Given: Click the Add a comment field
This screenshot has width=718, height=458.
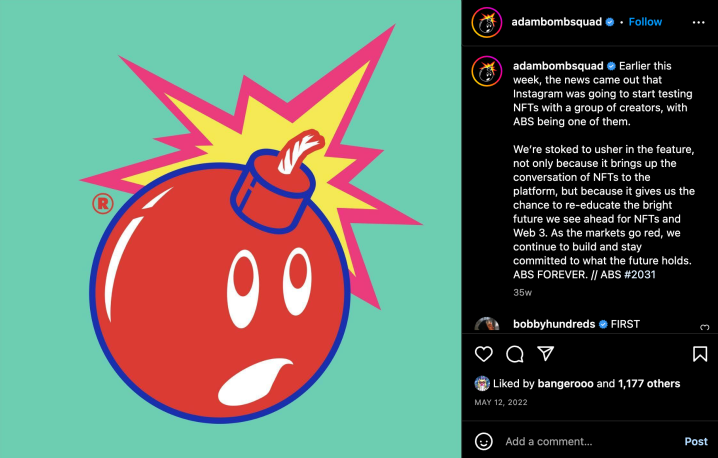Looking at the screenshot, I should tap(591, 442).
